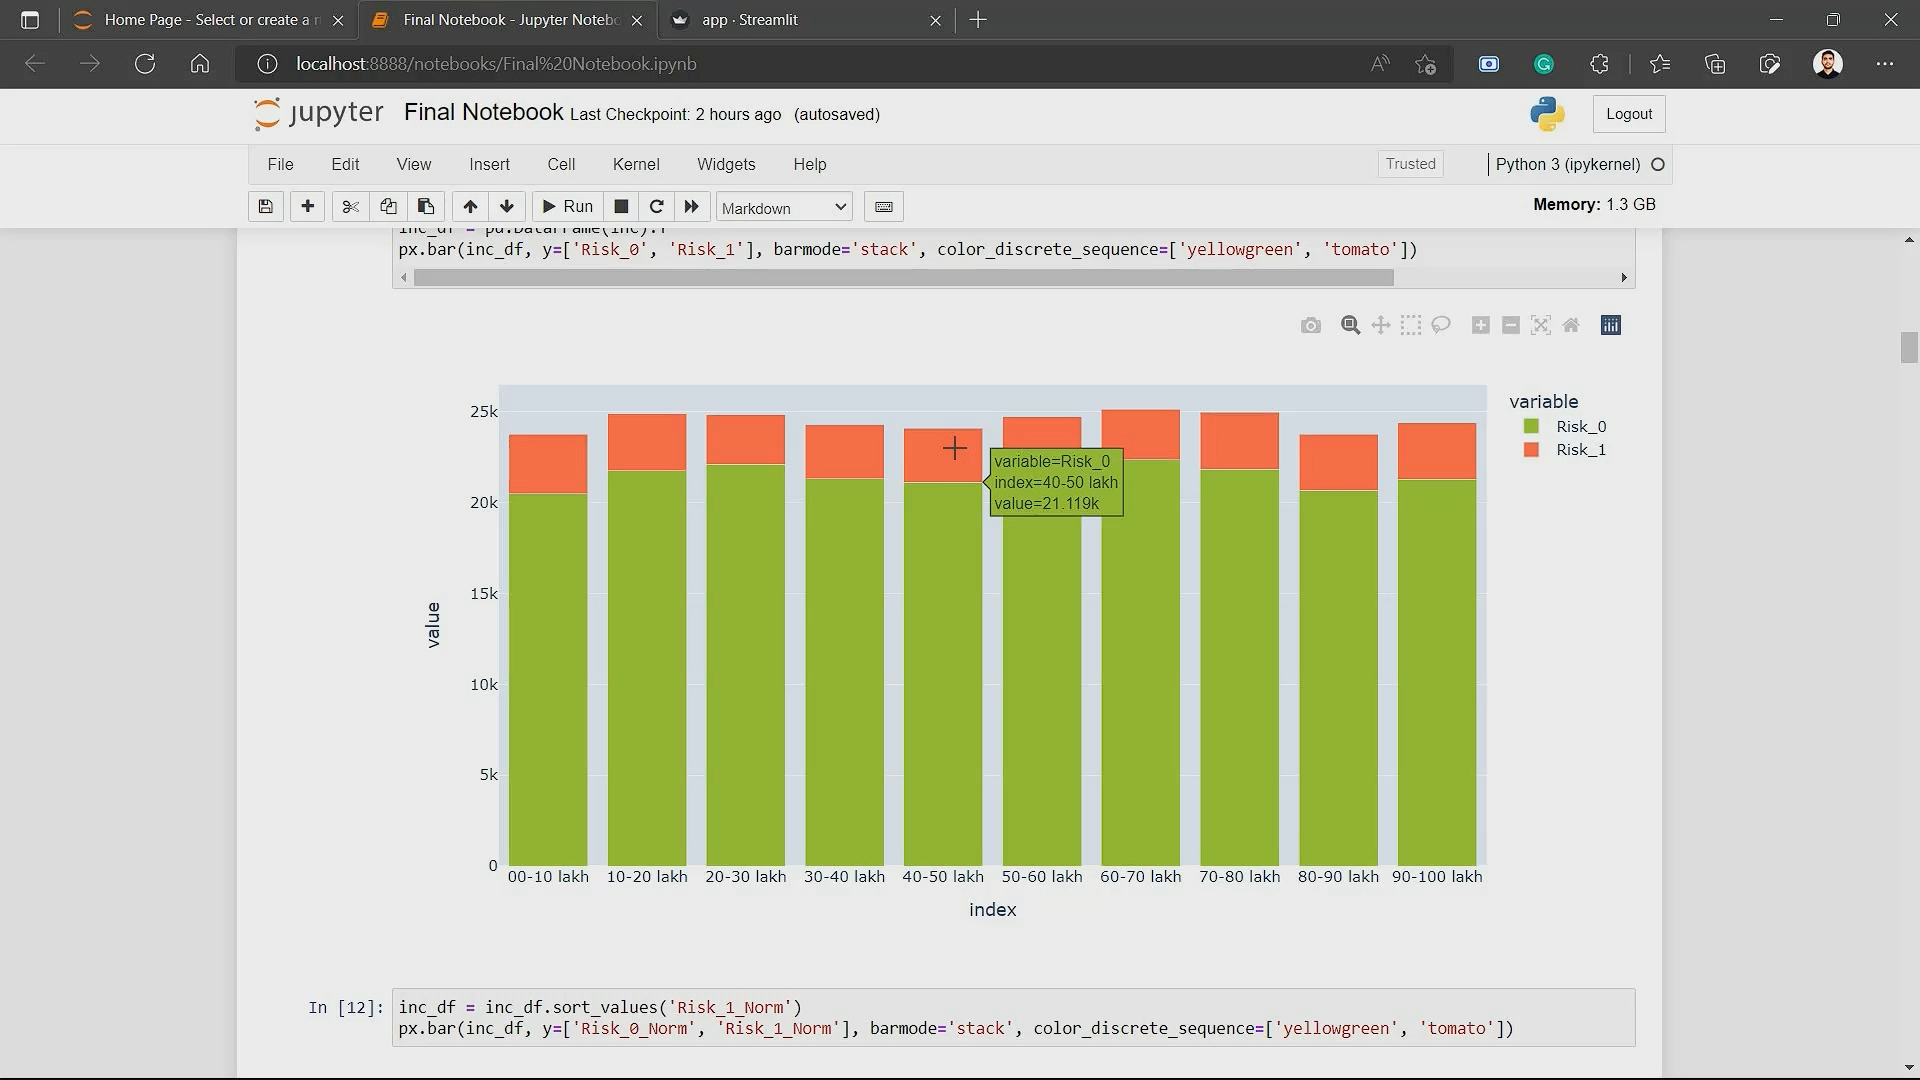
Task: Toggle the Trusted notebook indicator
Action: [x=1410, y=164]
